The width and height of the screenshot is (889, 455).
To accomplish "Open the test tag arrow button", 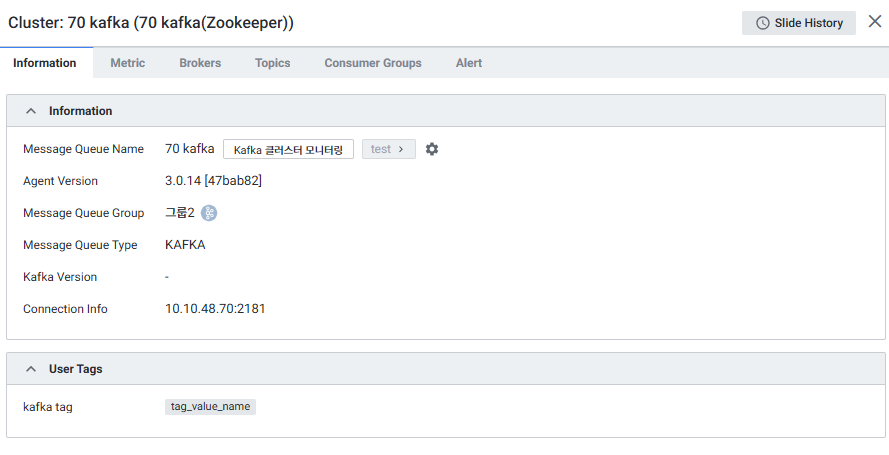I will coord(388,149).
